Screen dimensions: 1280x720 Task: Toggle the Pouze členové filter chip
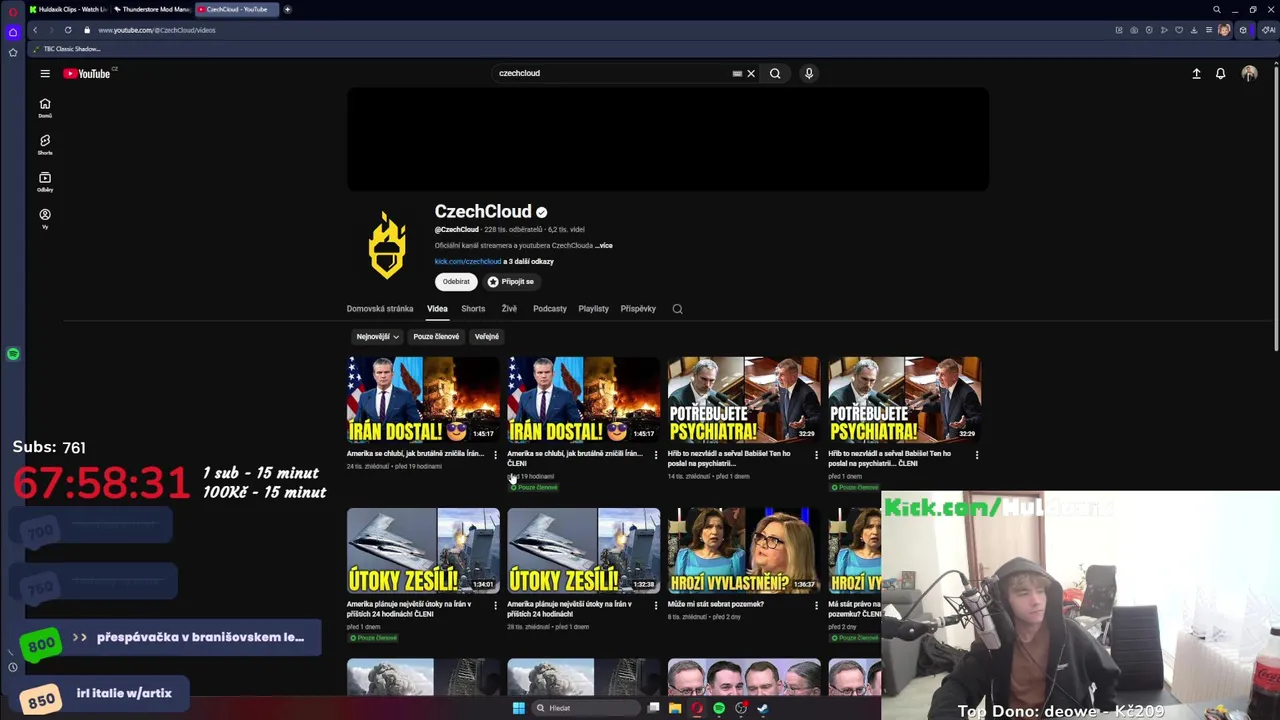coord(436,337)
